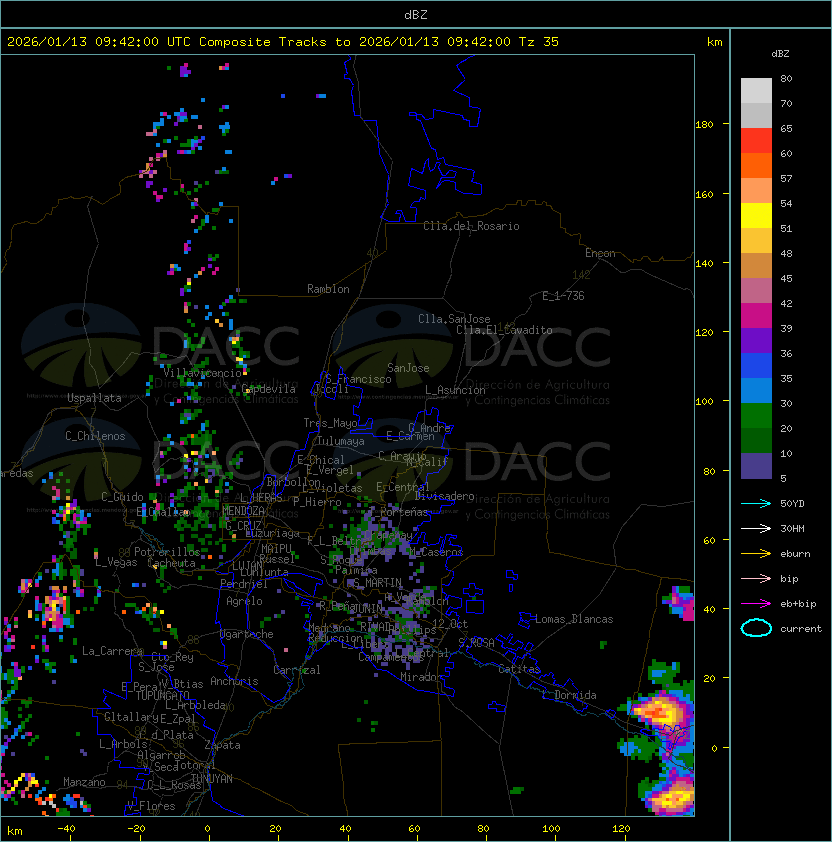
Task: Click the Lomas_Blancas map label
Action: click(x=574, y=619)
